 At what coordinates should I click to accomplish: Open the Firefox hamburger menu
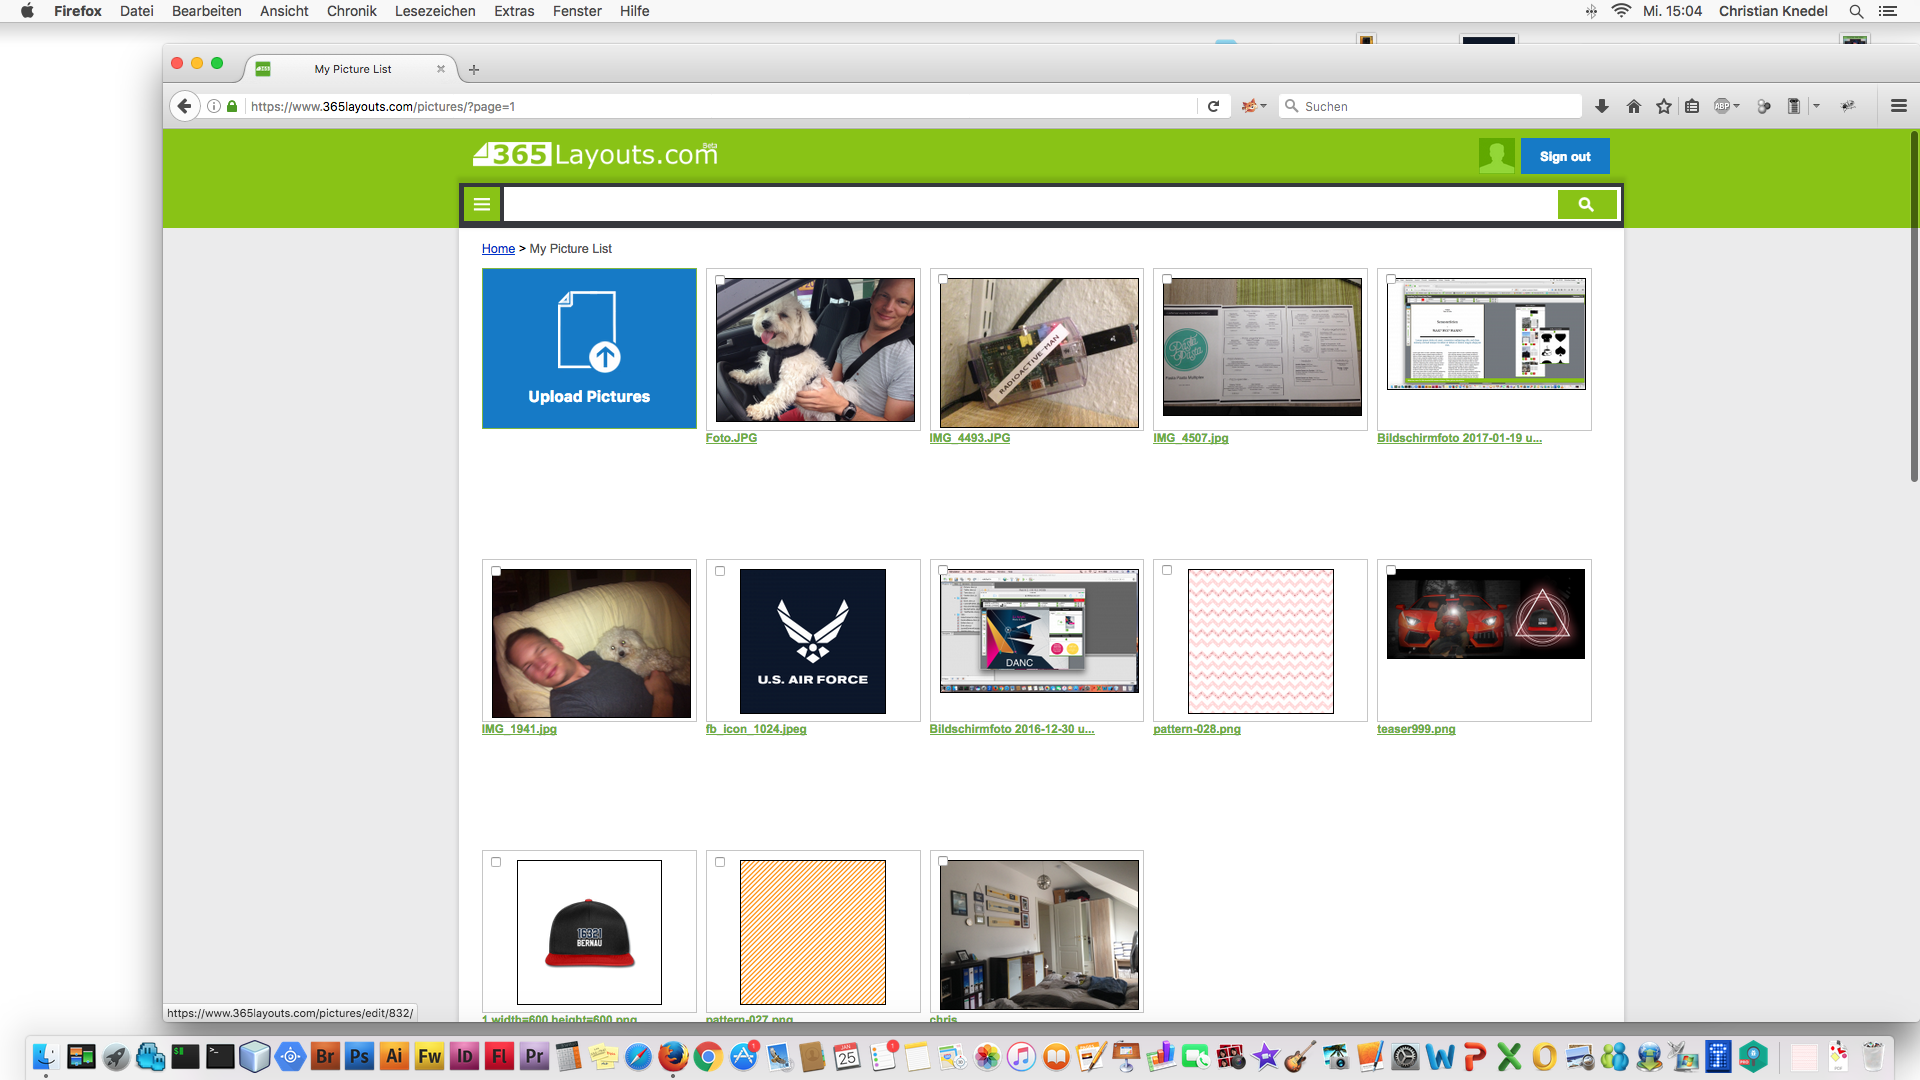coord(1899,106)
